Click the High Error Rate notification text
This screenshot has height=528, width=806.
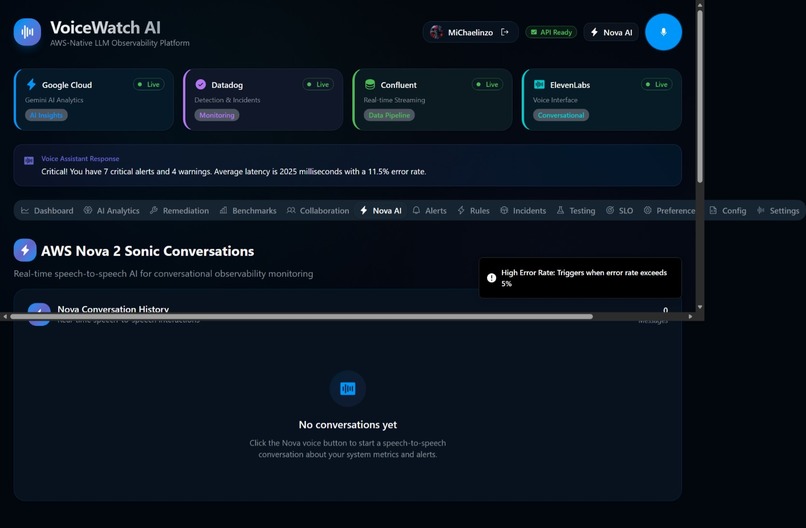[584, 278]
